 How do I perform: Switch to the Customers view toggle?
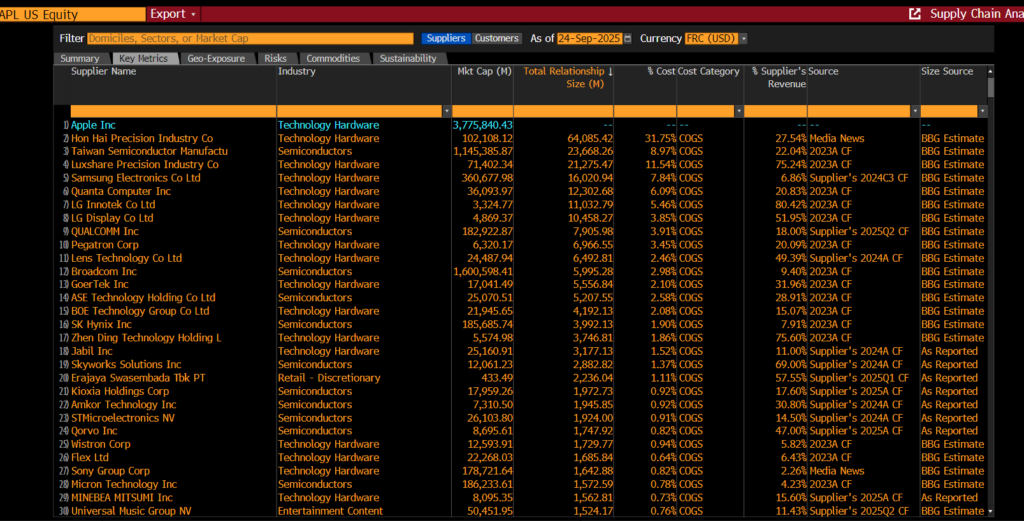(x=497, y=39)
